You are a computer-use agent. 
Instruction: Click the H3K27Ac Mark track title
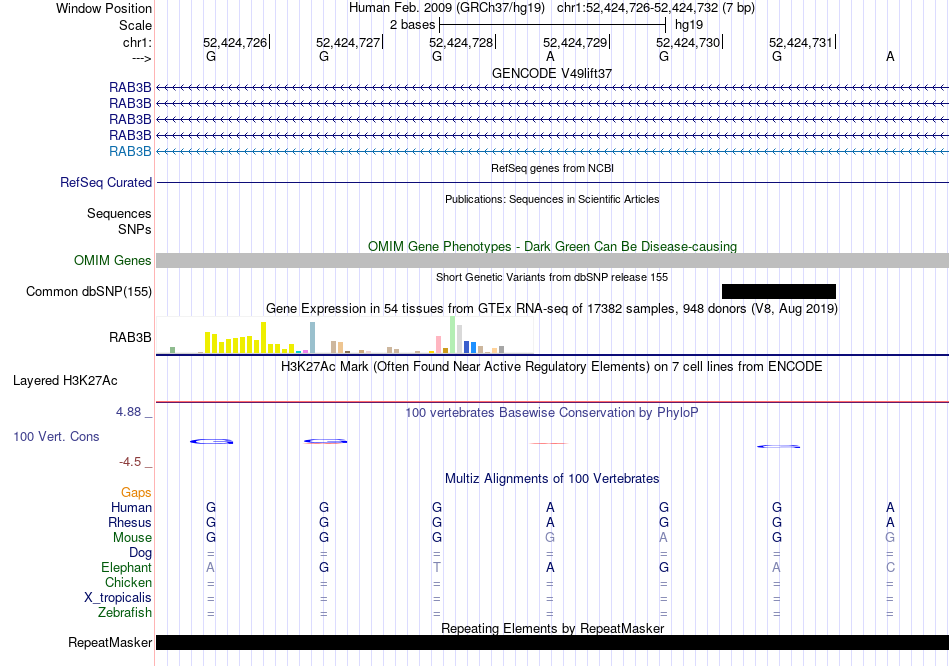point(552,367)
